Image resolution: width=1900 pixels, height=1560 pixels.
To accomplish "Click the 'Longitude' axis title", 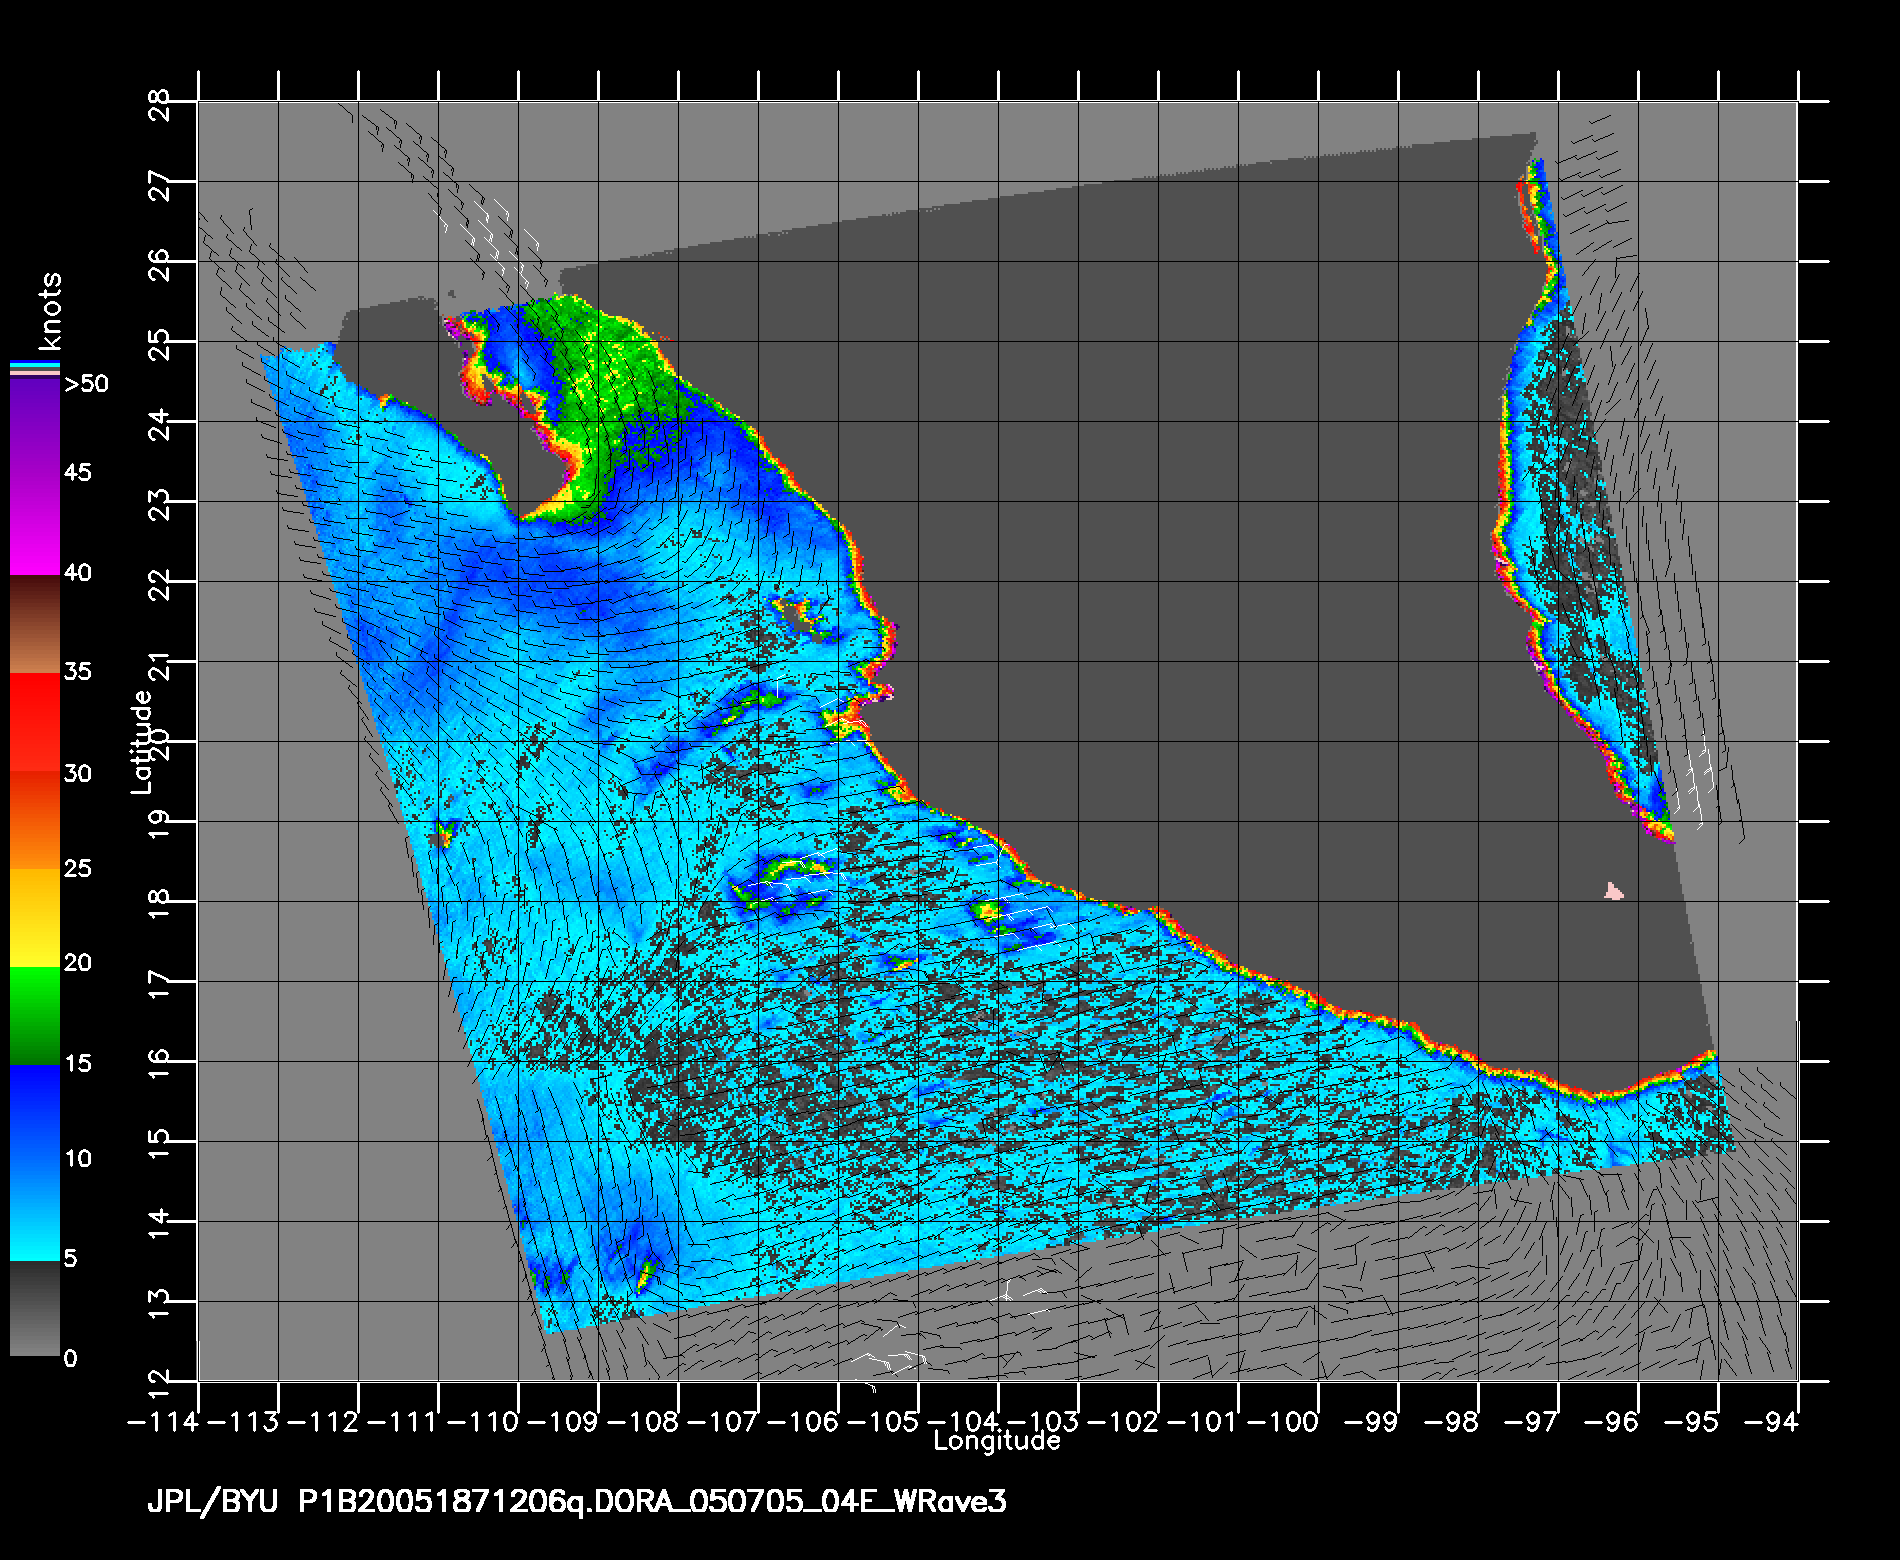I will pos(996,1441).
